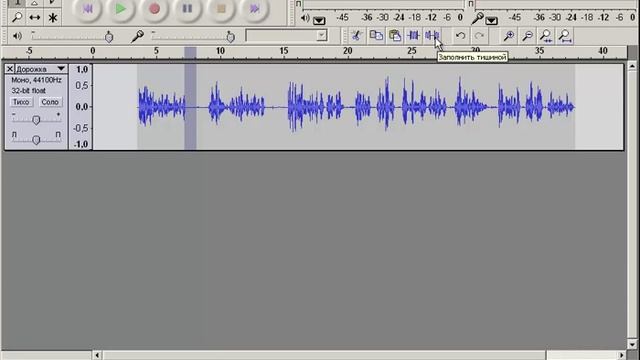Image resolution: width=640 pixels, height=360 pixels.
Task: Fit selection in window icon
Action: click(546, 36)
